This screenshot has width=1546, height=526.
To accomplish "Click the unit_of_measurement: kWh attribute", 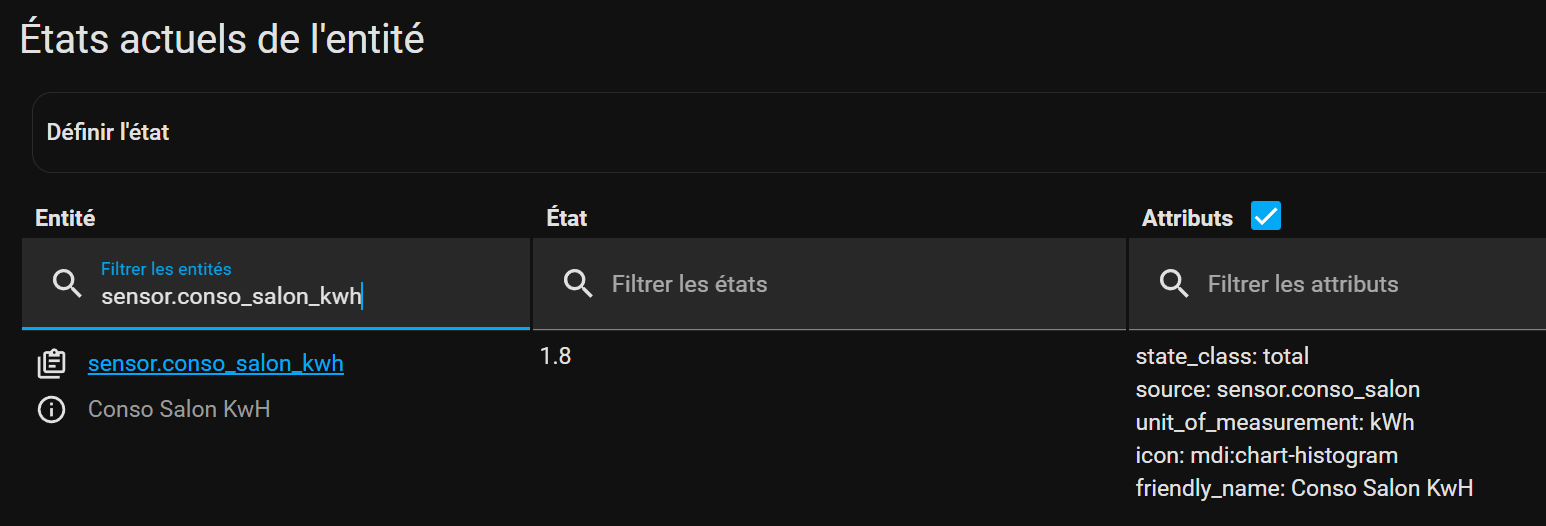I will pyautogui.click(x=1275, y=422).
